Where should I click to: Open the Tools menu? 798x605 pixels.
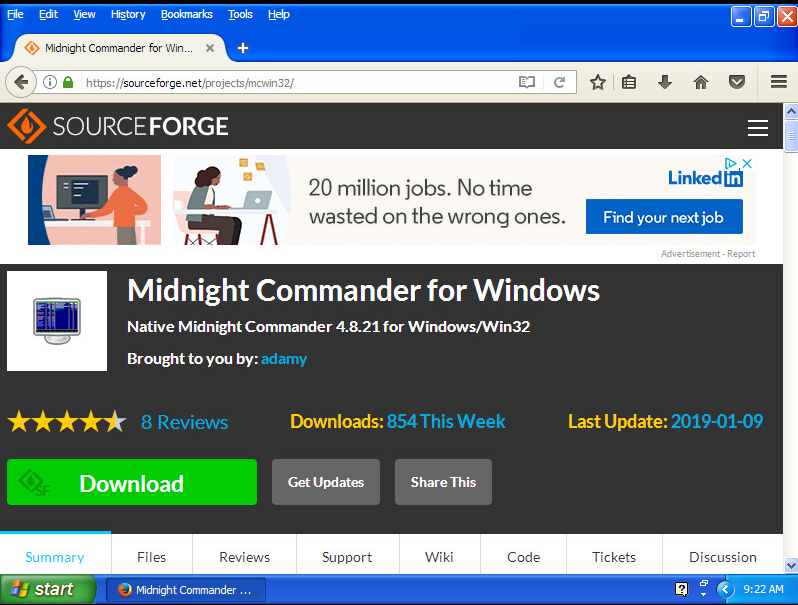click(240, 14)
